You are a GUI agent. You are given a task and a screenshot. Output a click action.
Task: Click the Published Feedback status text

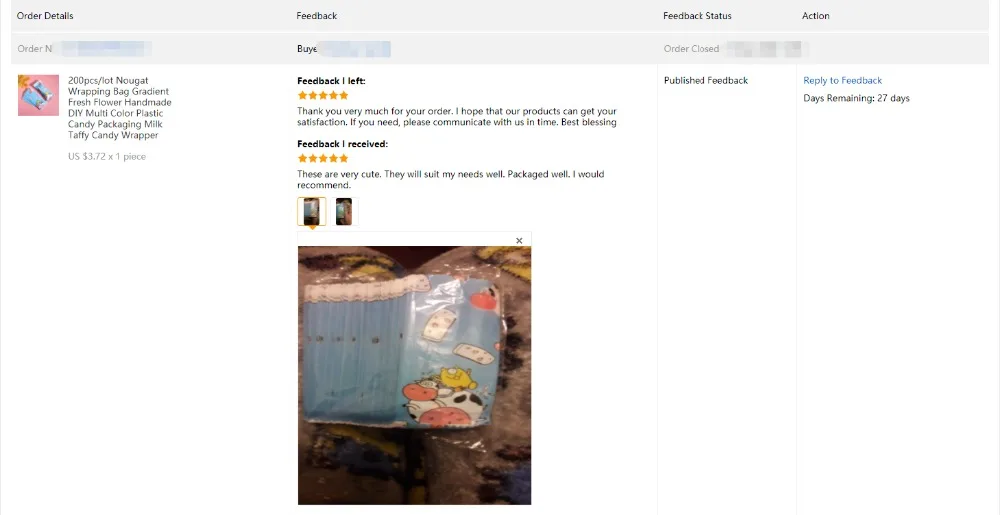[x=706, y=80]
